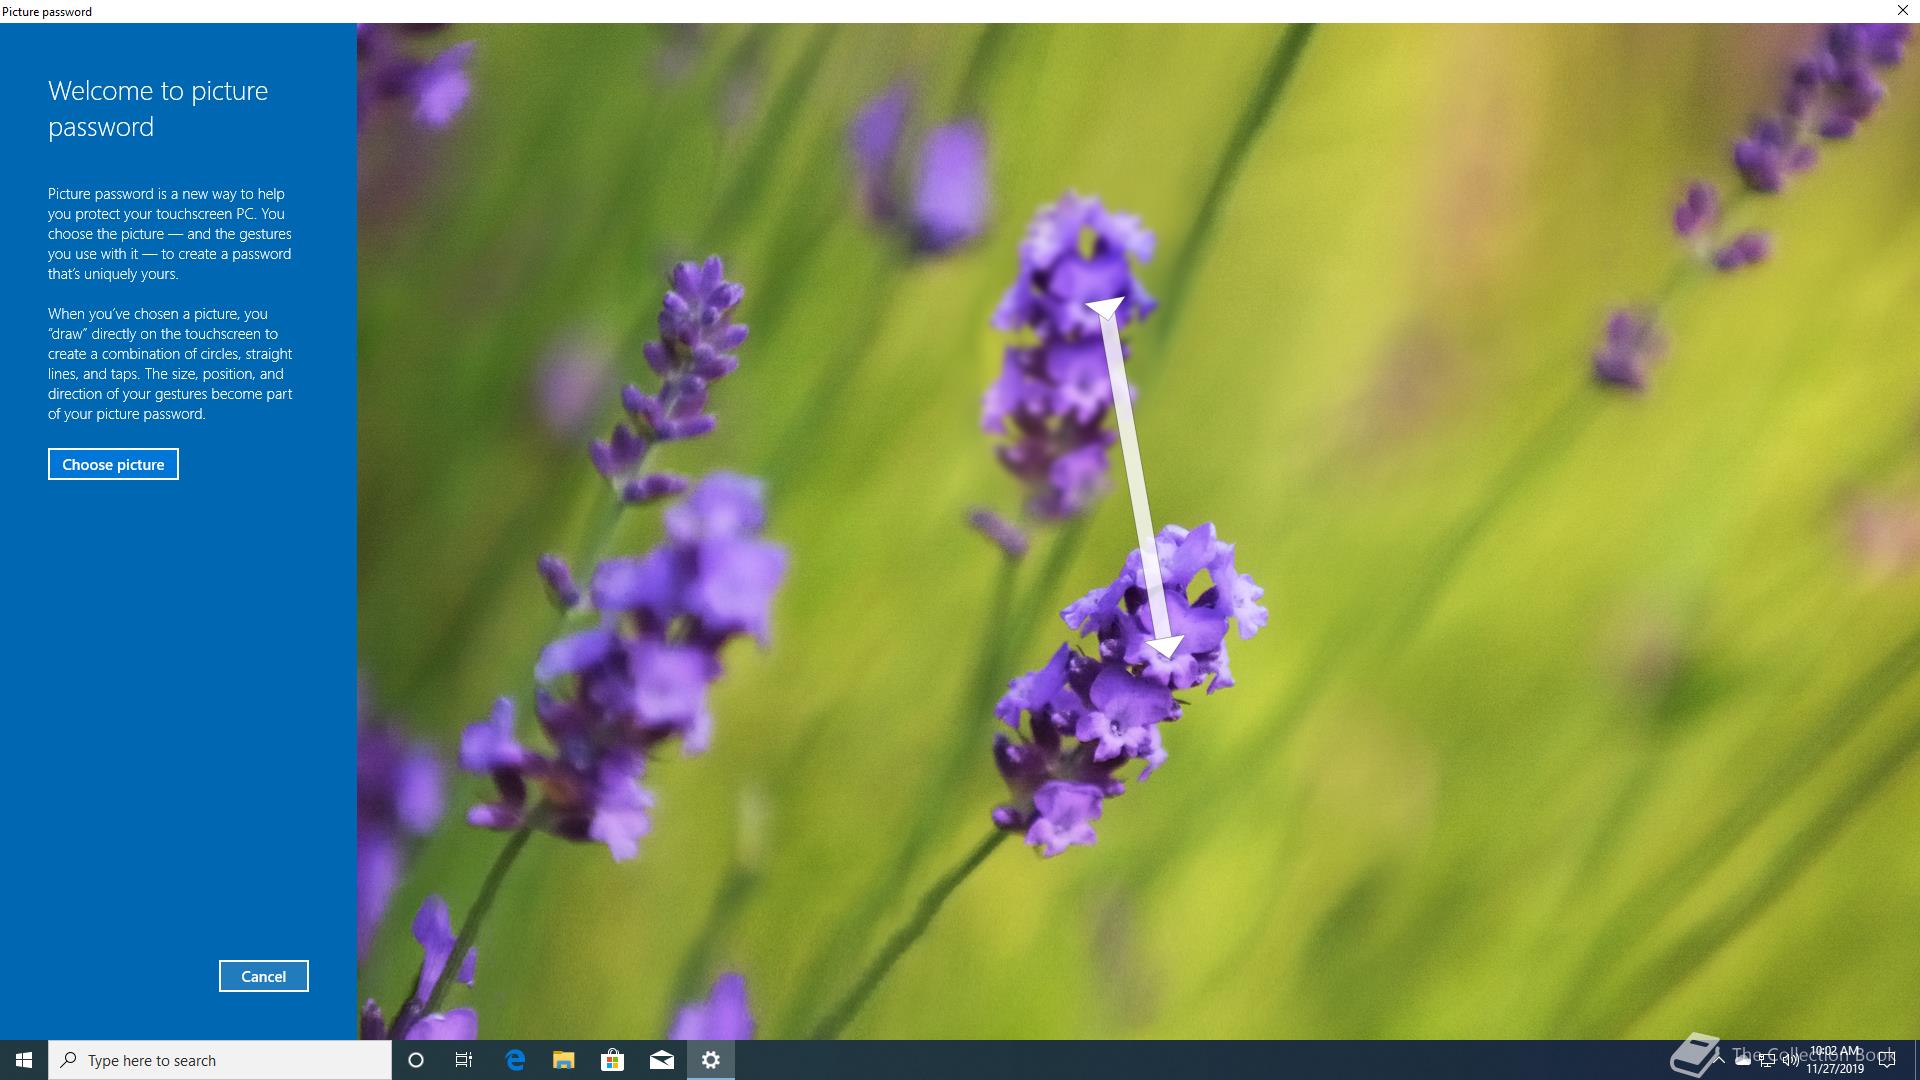
Task: Click the Type here to search box
Action: 220,1060
